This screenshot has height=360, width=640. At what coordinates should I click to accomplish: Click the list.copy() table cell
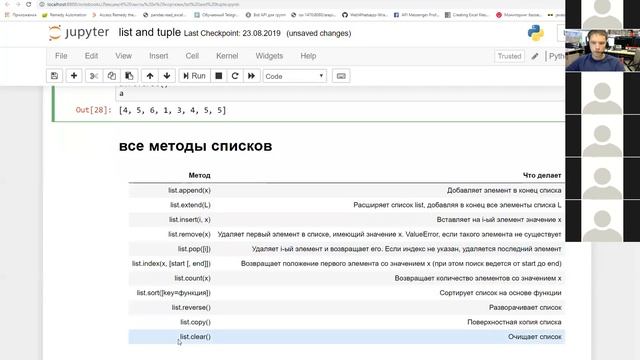click(196, 322)
